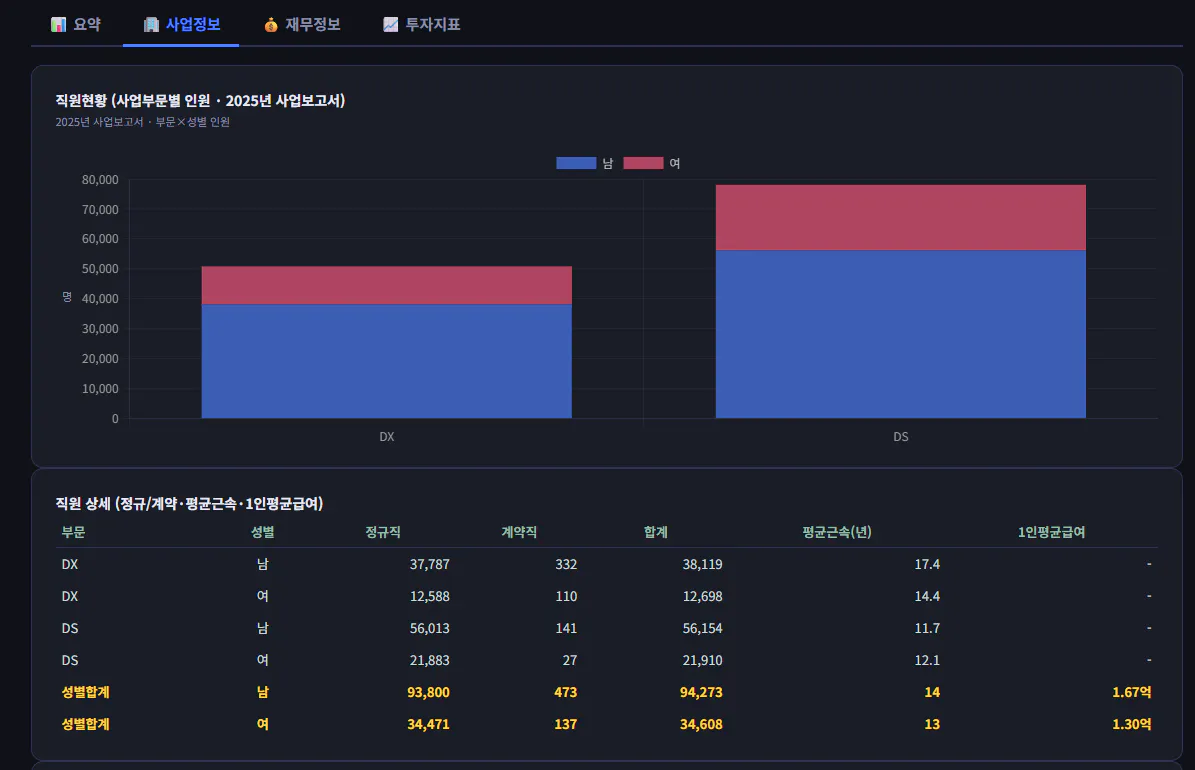
Task: Hide the 여 series via legend label
Action: pyautogui.click(x=674, y=163)
